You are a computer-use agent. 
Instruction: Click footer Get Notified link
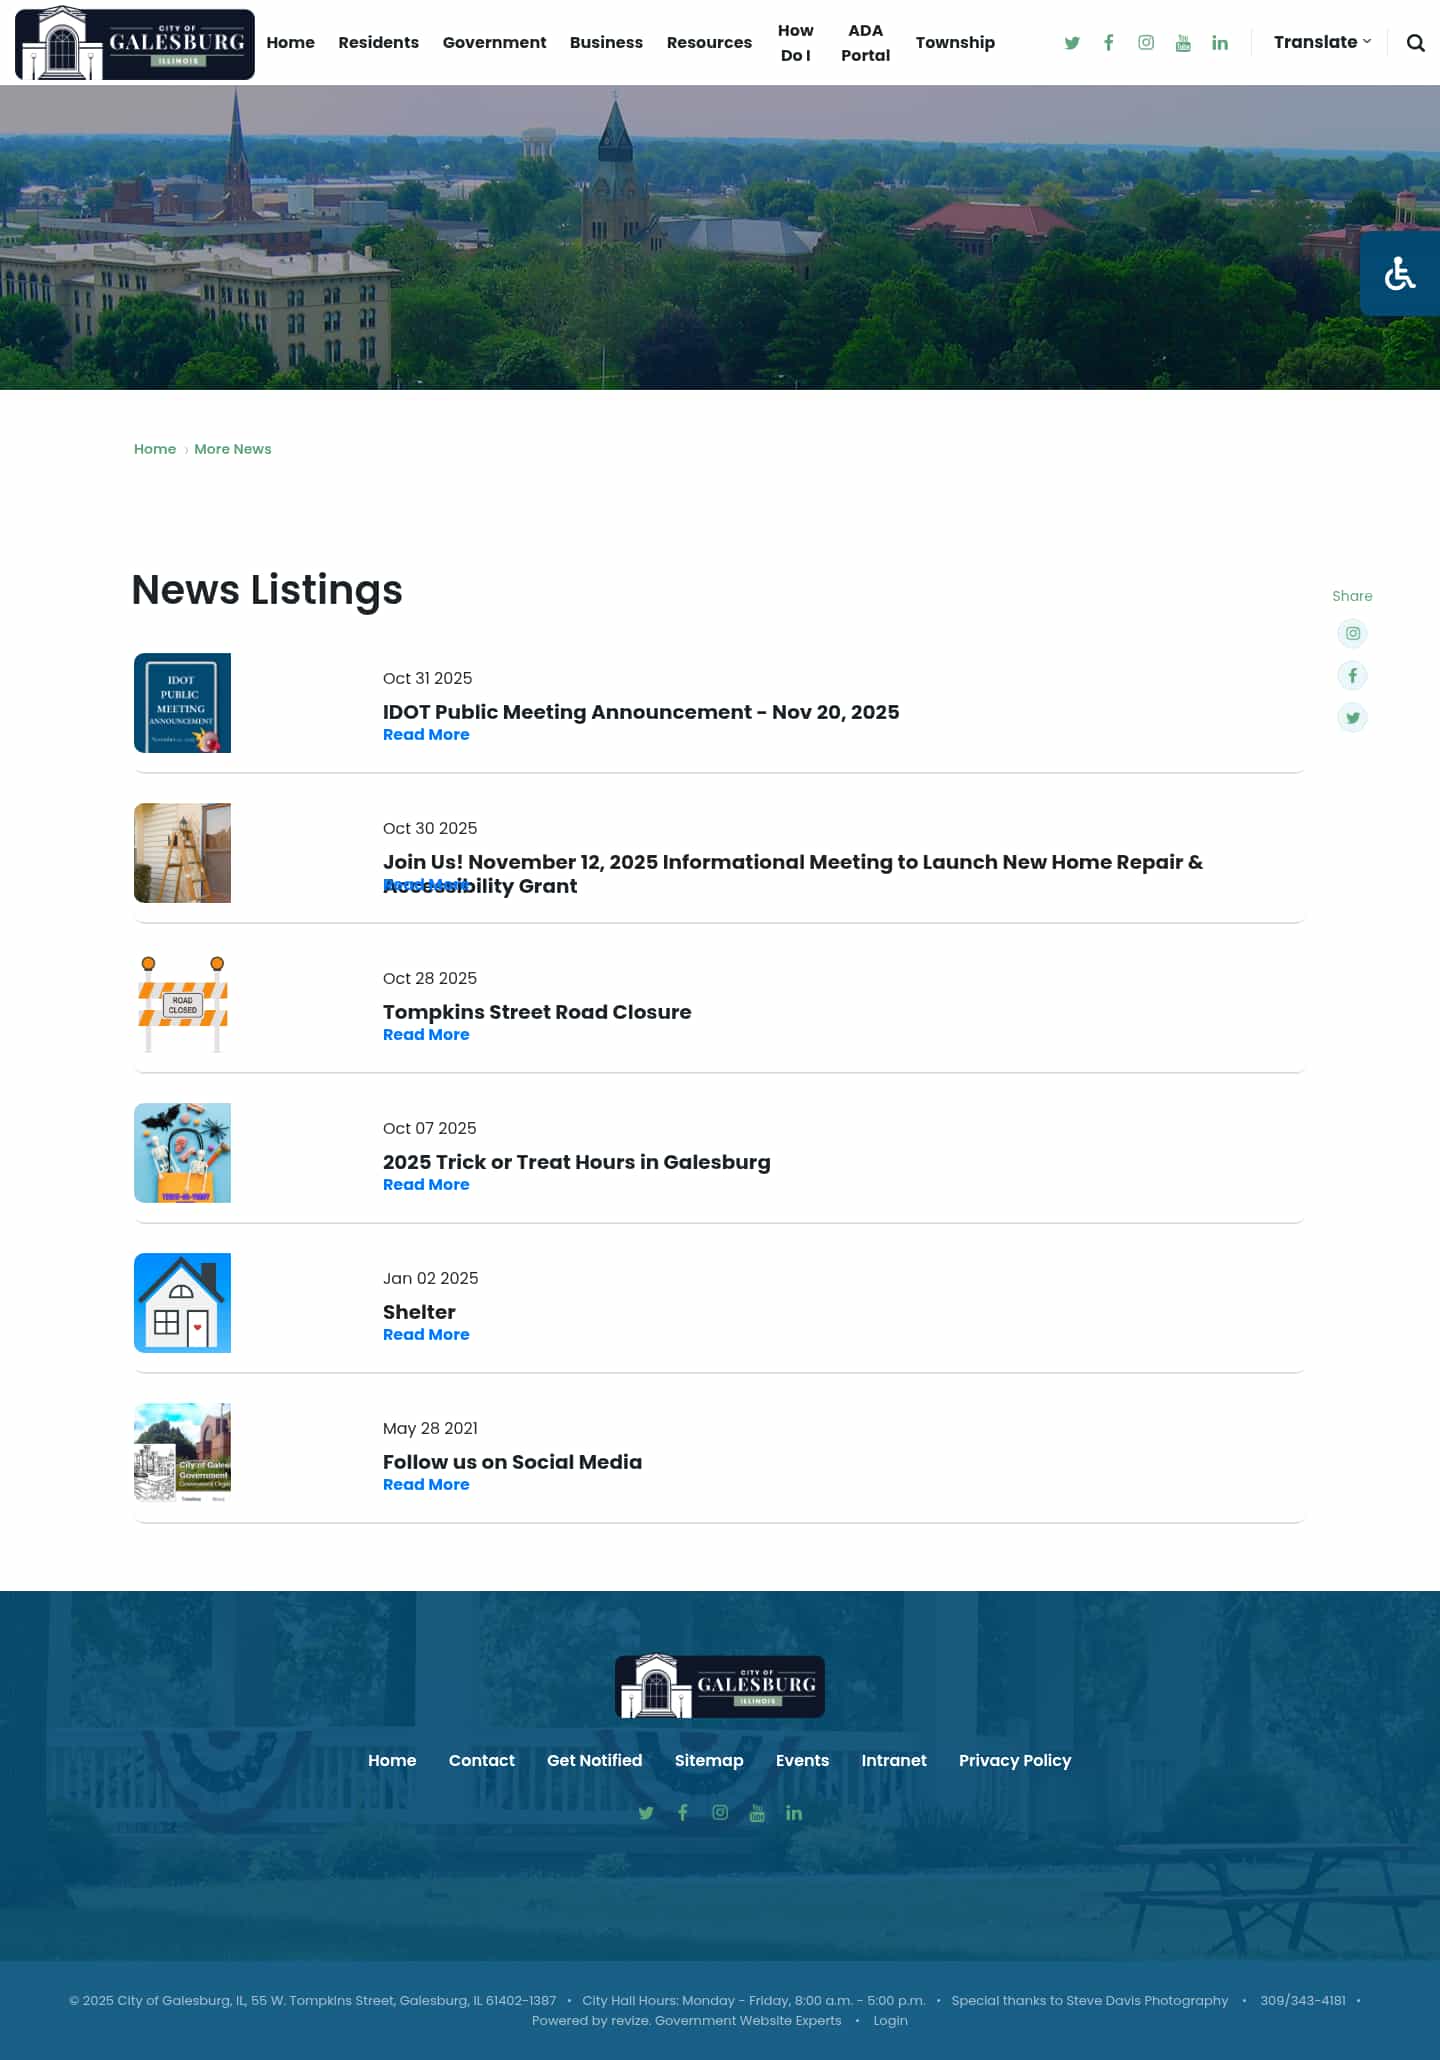pyautogui.click(x=595, y=1760)
